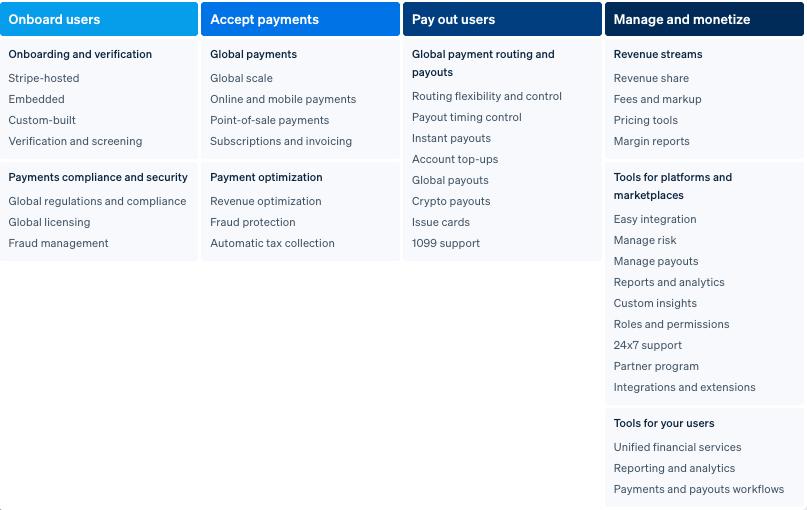Image resolution: width=807 pixels, height=510 pixels.
Task: Select Payments and payouts workflows
Action: pos(699,489)
